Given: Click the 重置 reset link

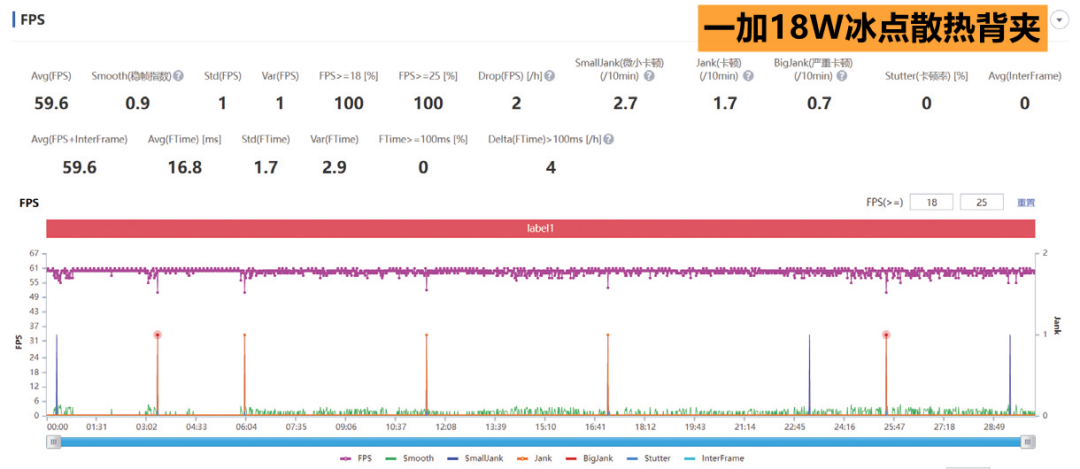Looking at the screenshot, I should [x=1026, y=202].
